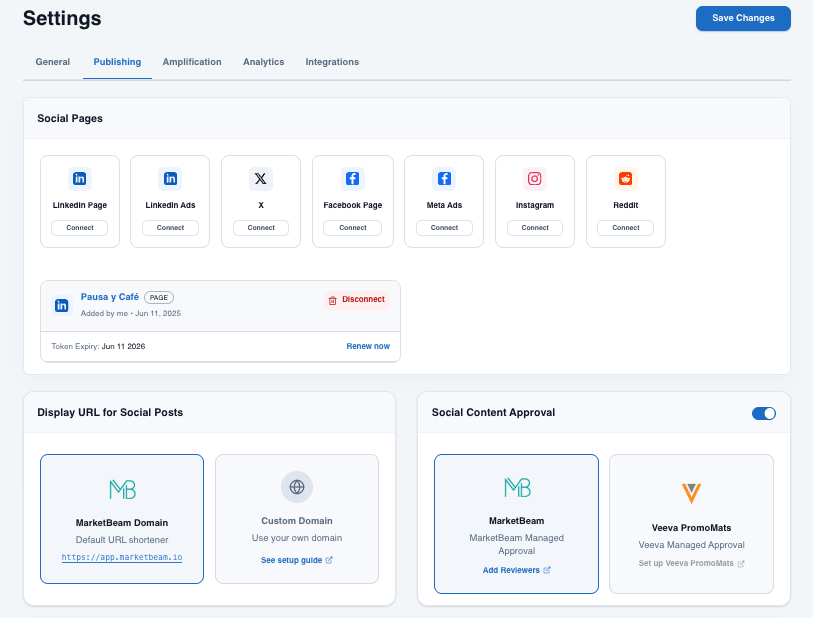This screenshot has width=813, height=618.
Task: Connect a Reddit account
Action: tap(625, 228)
